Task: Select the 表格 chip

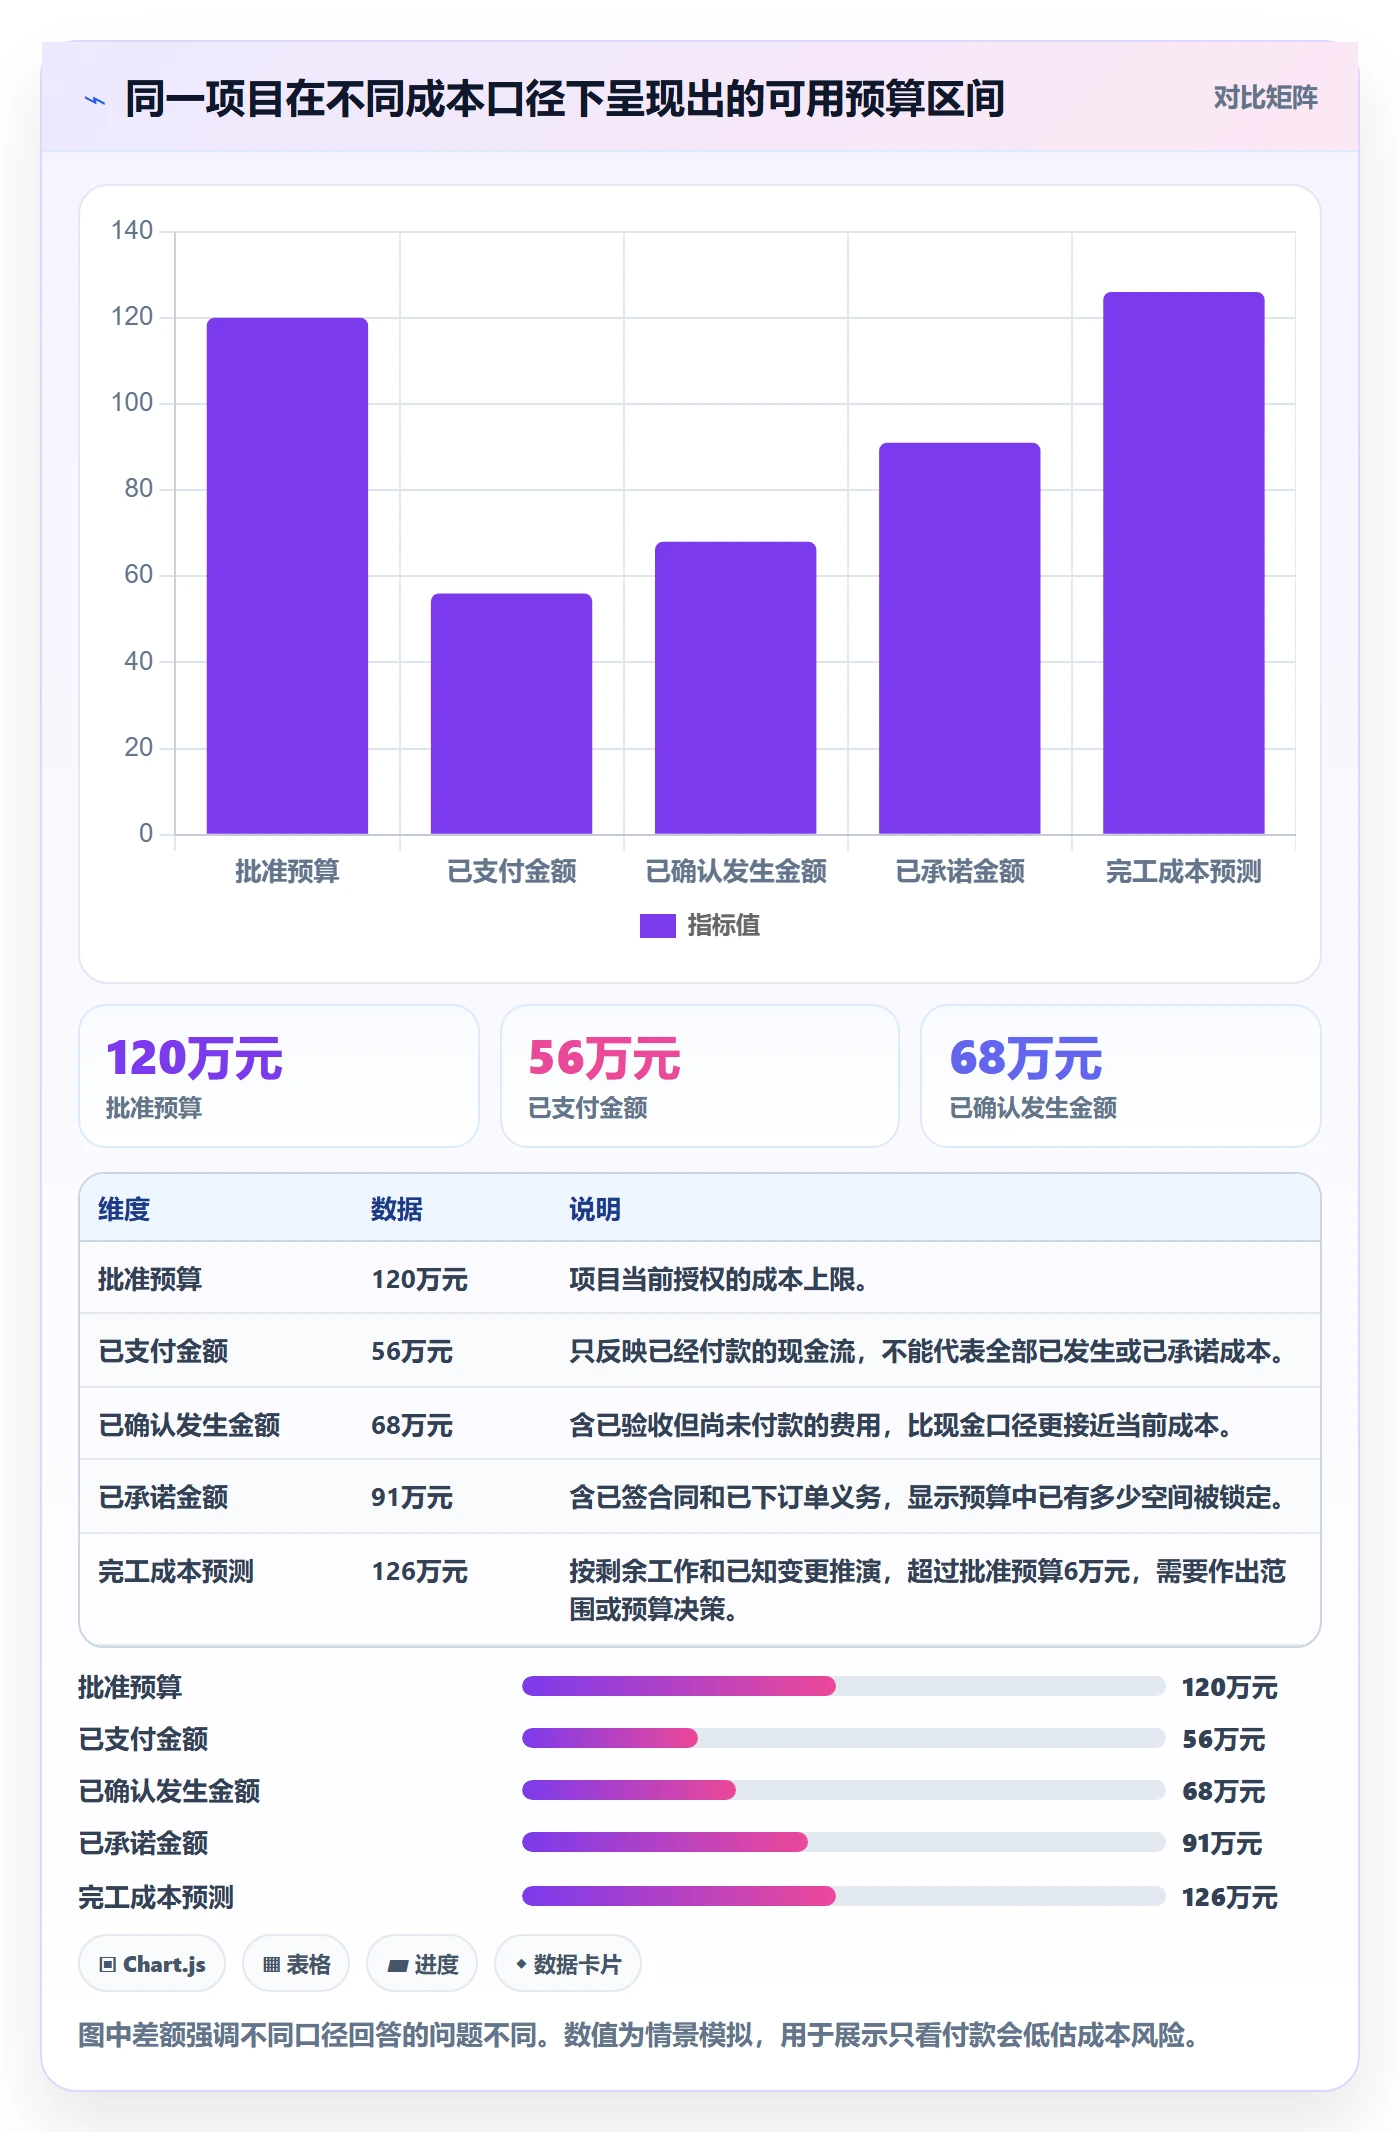Action: (296, 1964)
